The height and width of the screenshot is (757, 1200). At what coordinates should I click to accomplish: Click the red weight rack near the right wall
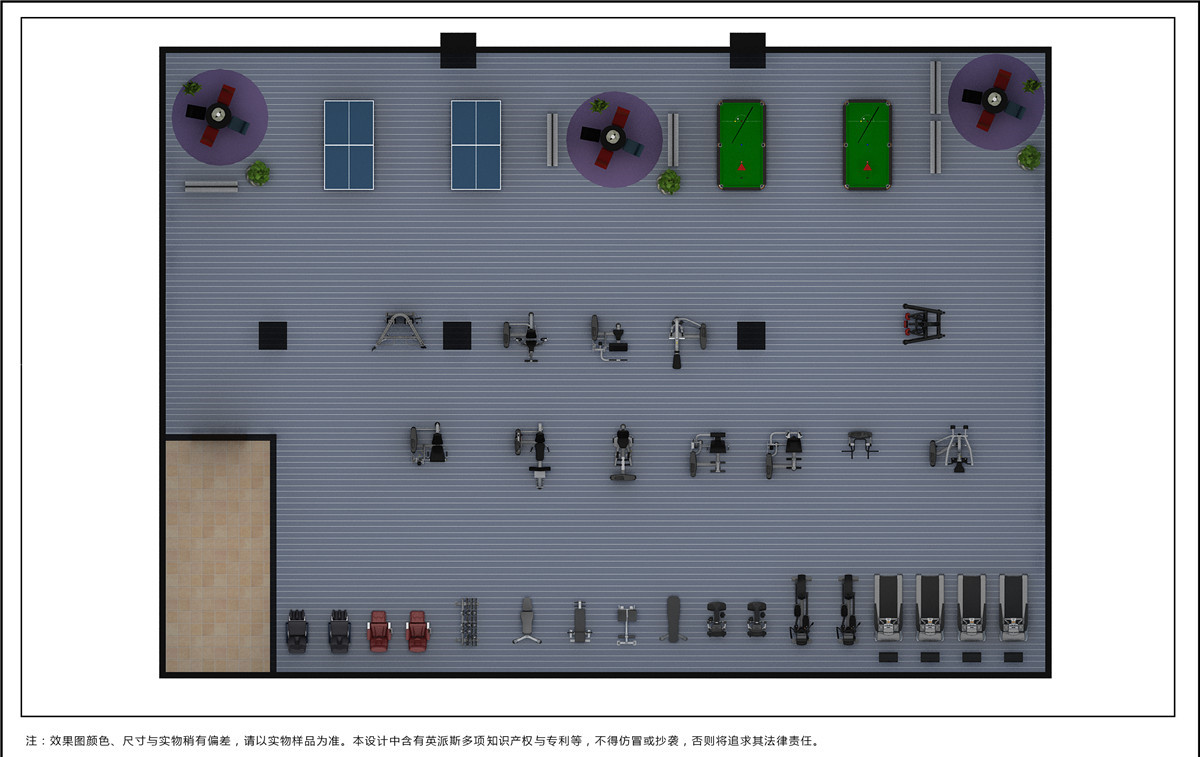click(923, 324)
